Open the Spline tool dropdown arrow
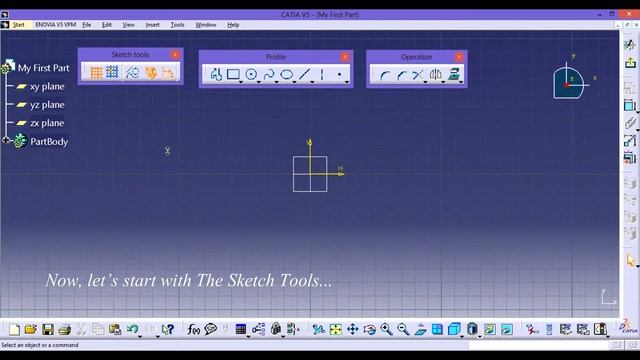The width and height of the screenshot is (640, 360). click(277, 82)
